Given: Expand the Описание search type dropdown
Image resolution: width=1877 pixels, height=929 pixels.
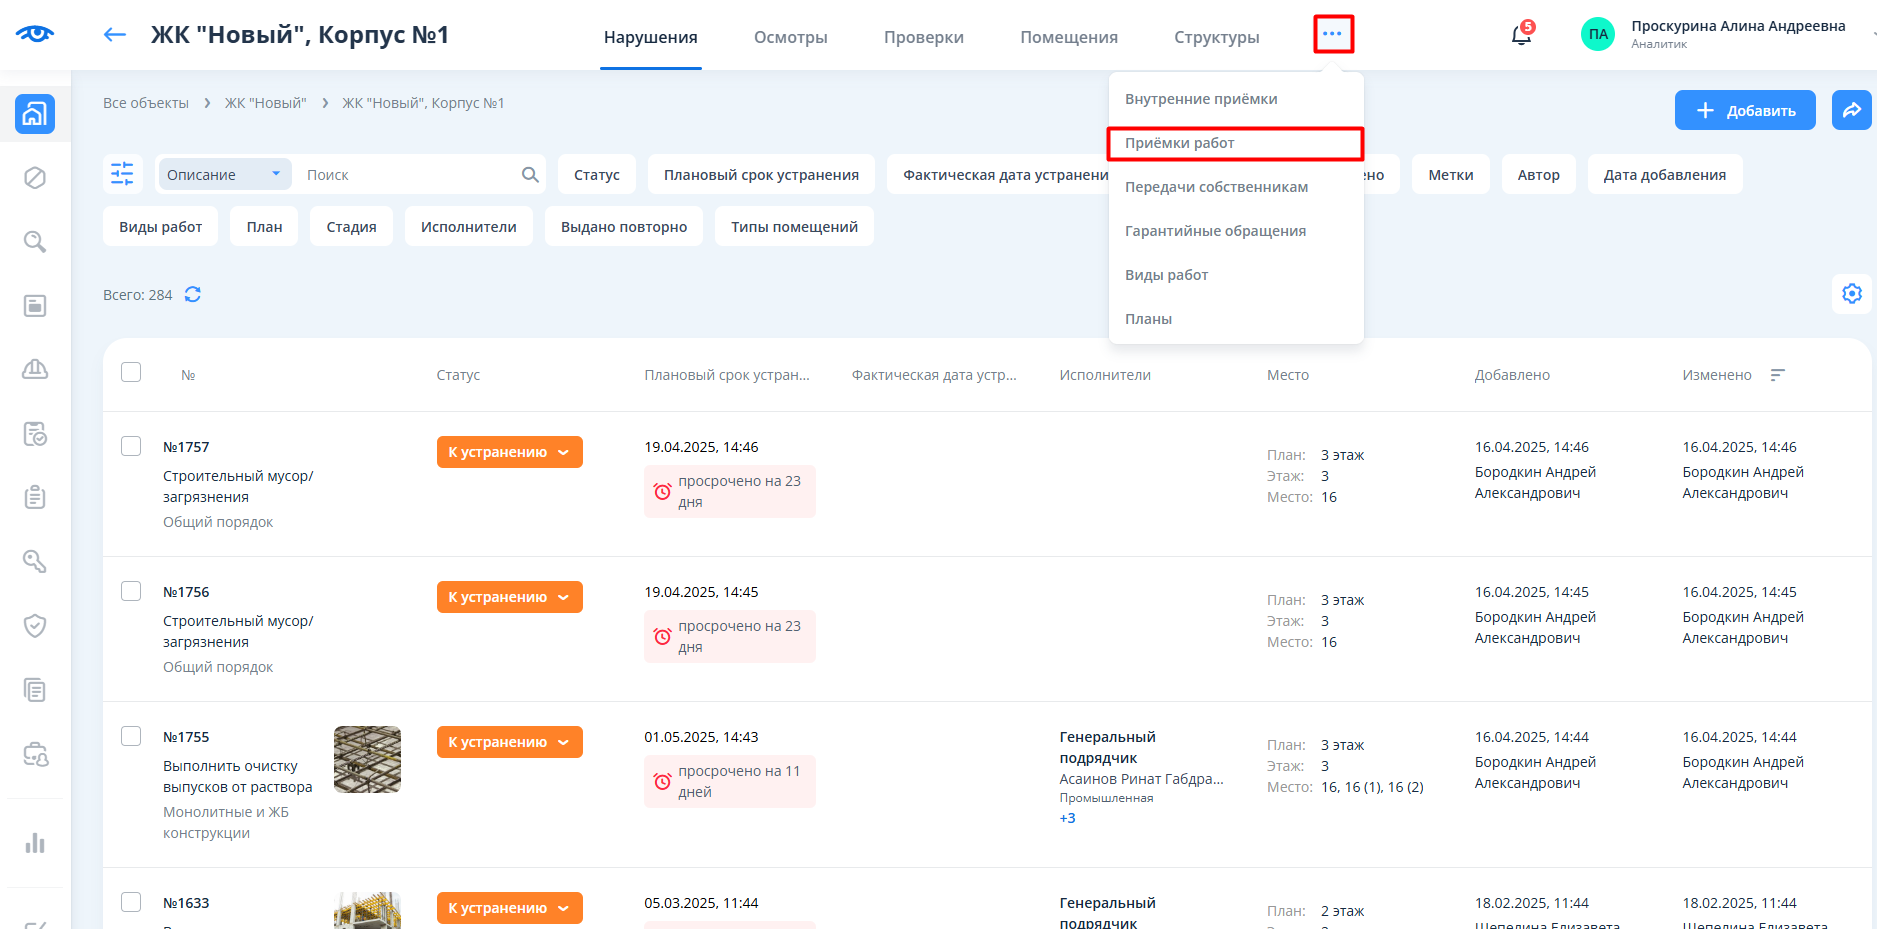Looking at the screenshot, I should tap(225, 175).
